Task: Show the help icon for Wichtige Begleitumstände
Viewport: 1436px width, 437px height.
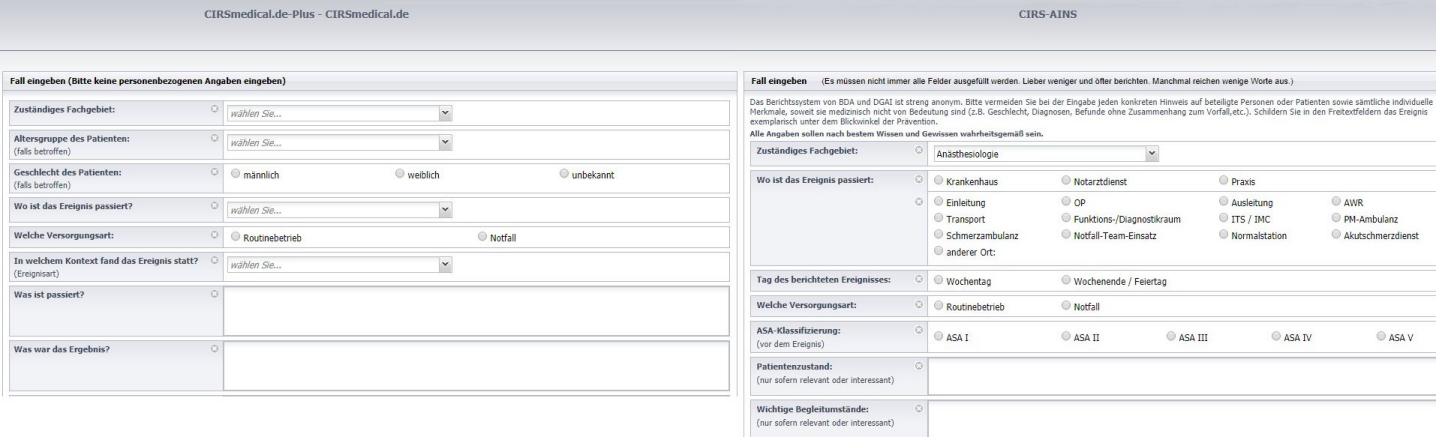Action: coord(919,409)
